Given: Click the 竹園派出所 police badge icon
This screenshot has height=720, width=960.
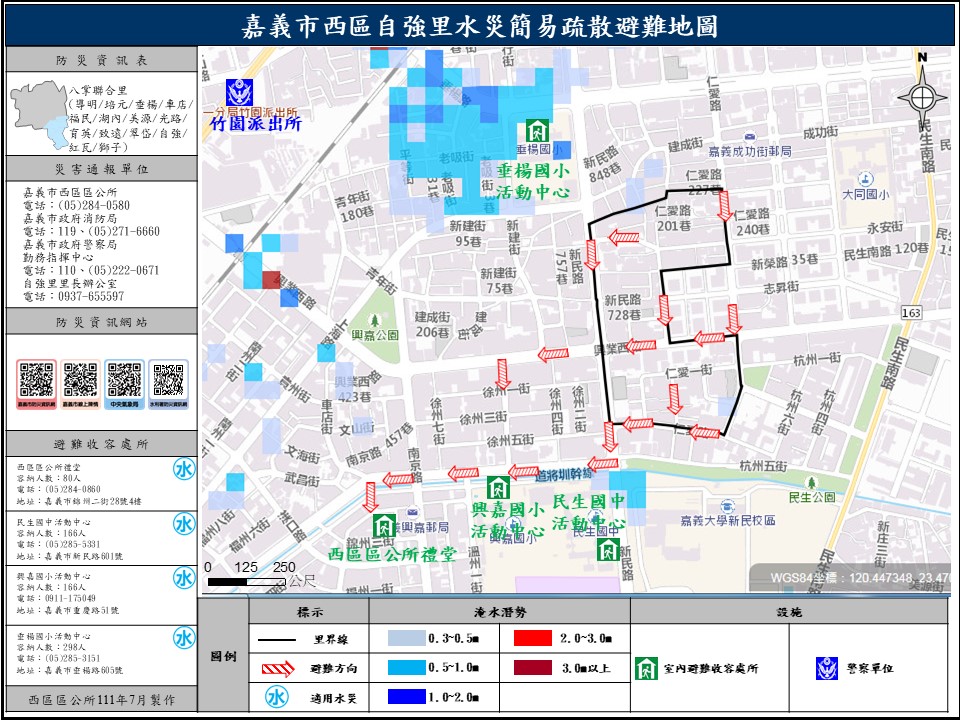Looking at the screenshot, I should point(238,93).
